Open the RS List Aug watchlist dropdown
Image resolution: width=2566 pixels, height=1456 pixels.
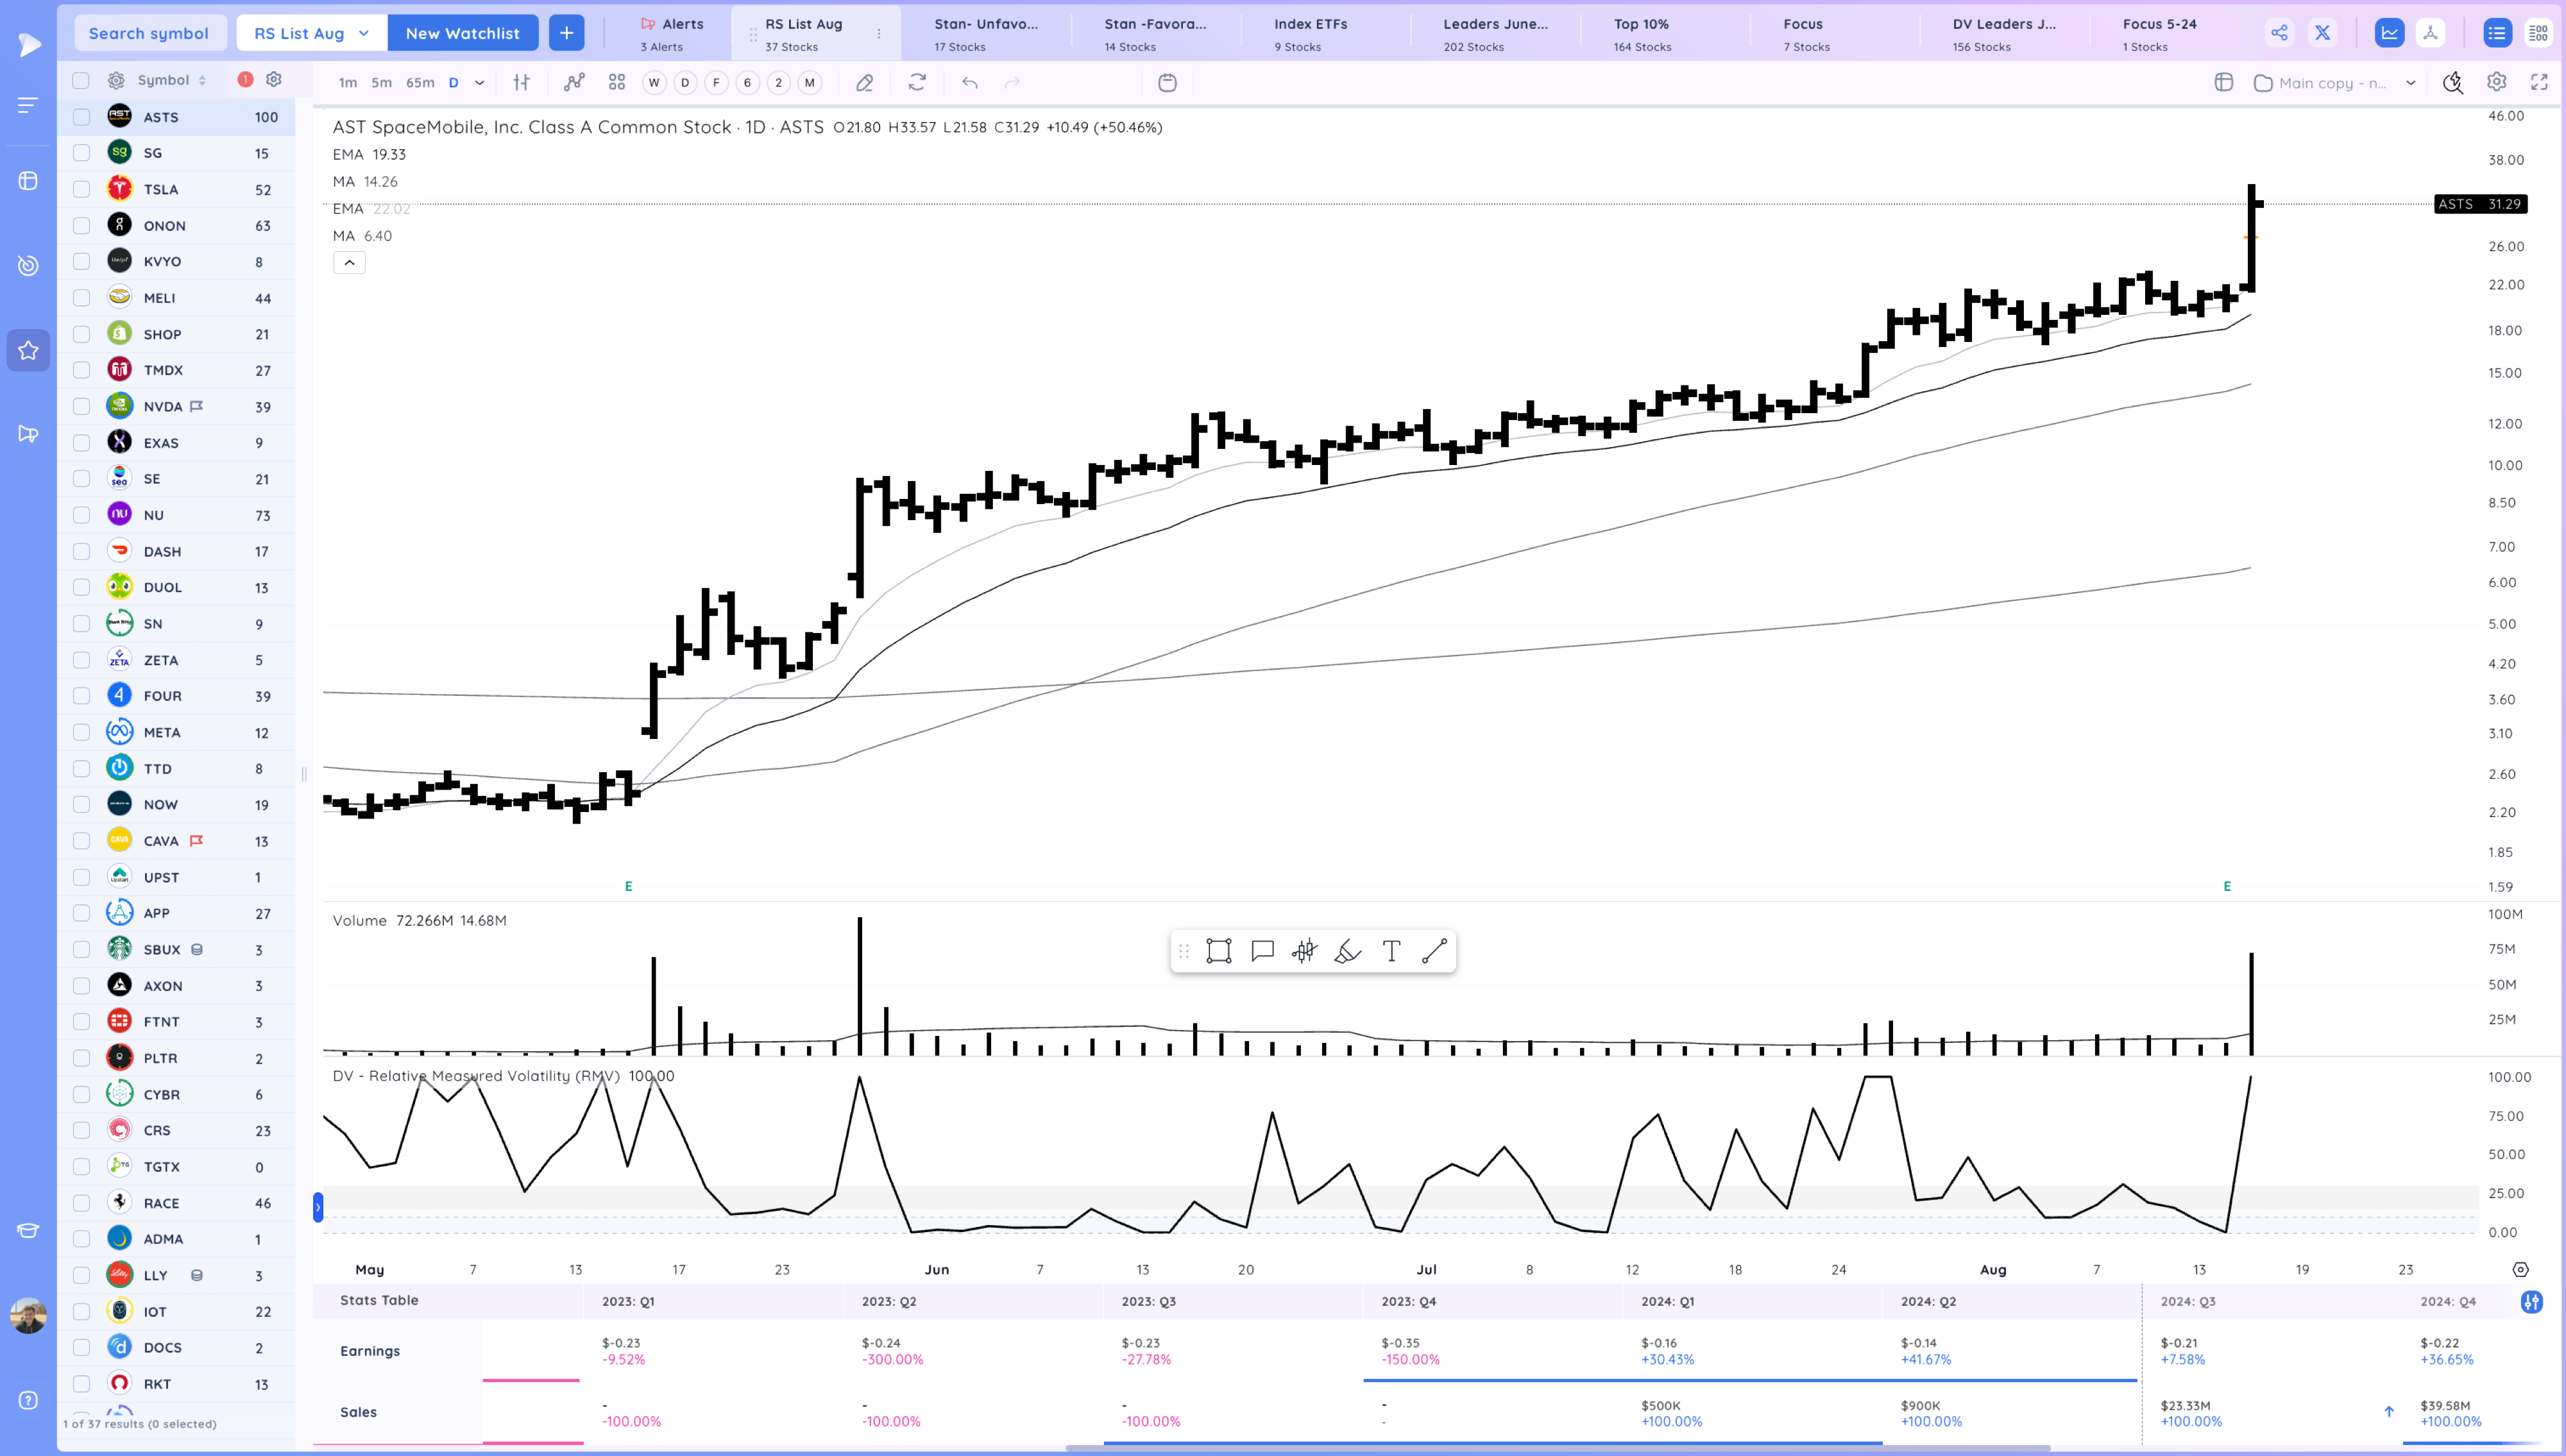pos(310,32)
